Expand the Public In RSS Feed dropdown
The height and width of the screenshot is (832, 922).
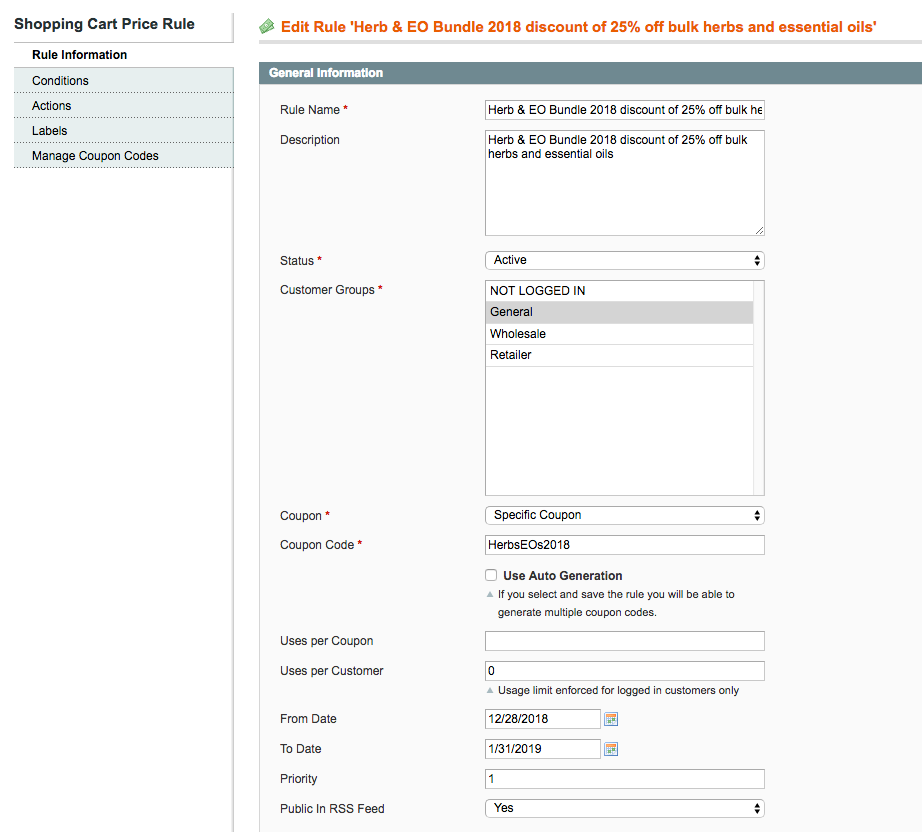tap(624, 808)
